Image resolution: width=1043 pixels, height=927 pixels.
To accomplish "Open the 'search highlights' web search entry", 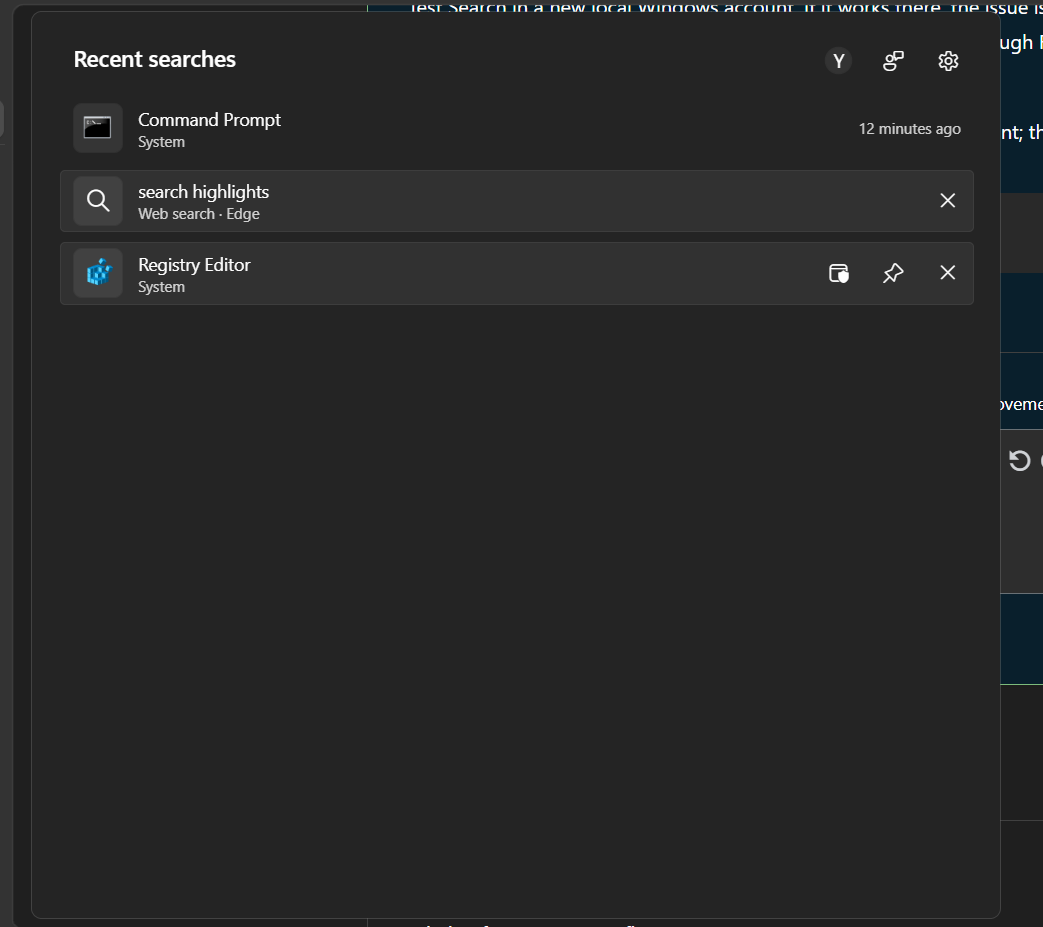I will coord(517,201).
